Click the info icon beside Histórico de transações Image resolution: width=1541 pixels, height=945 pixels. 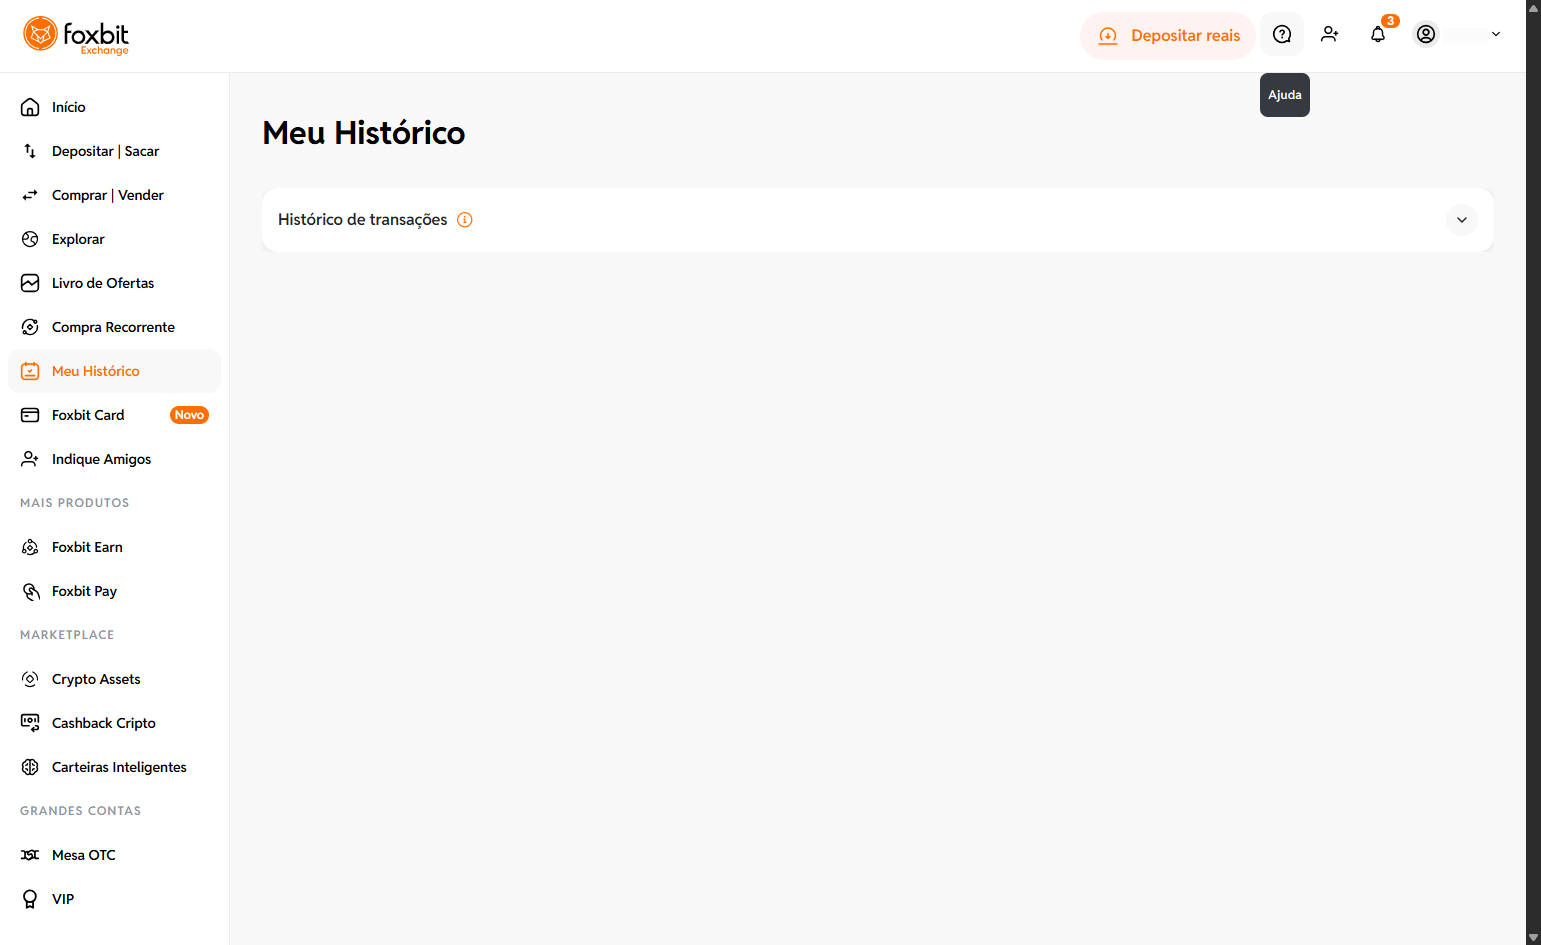click(x=465, y=220)
